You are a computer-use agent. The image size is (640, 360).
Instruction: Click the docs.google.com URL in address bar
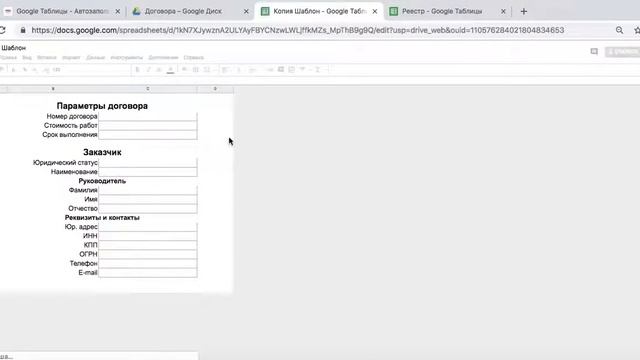(298, 30)
